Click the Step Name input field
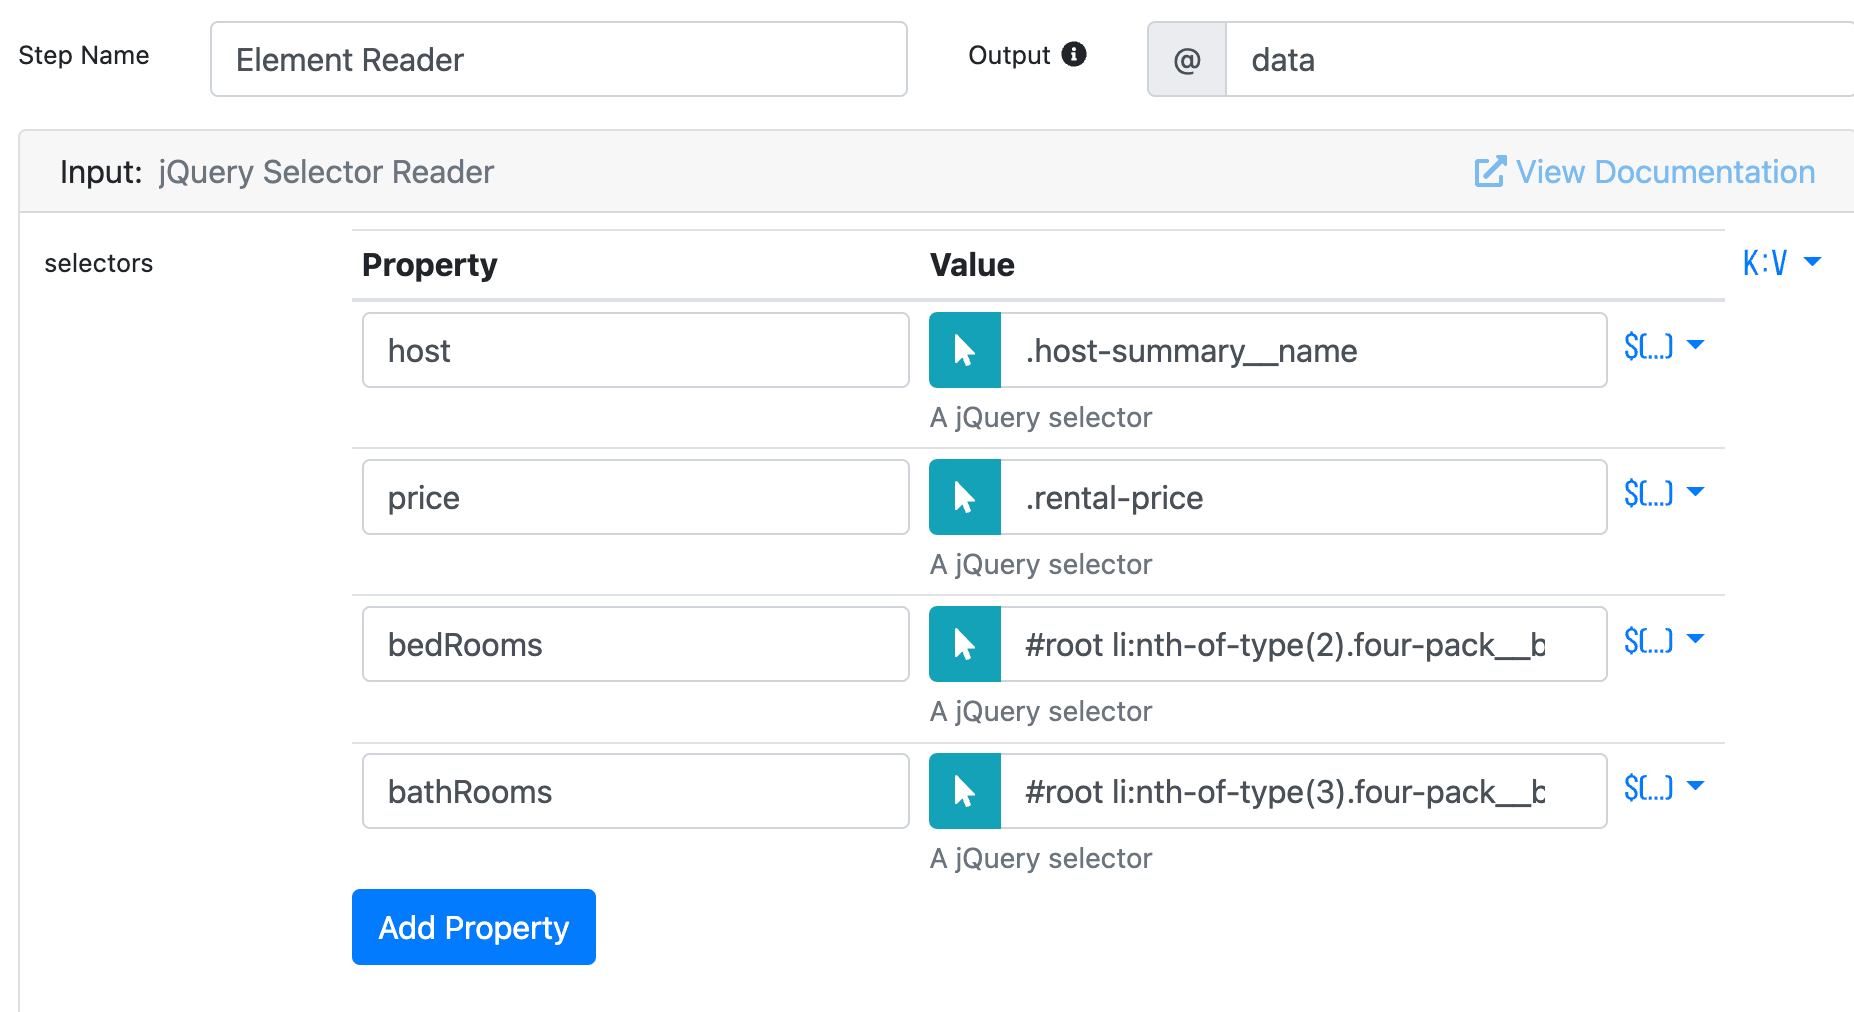 [559, 60]
